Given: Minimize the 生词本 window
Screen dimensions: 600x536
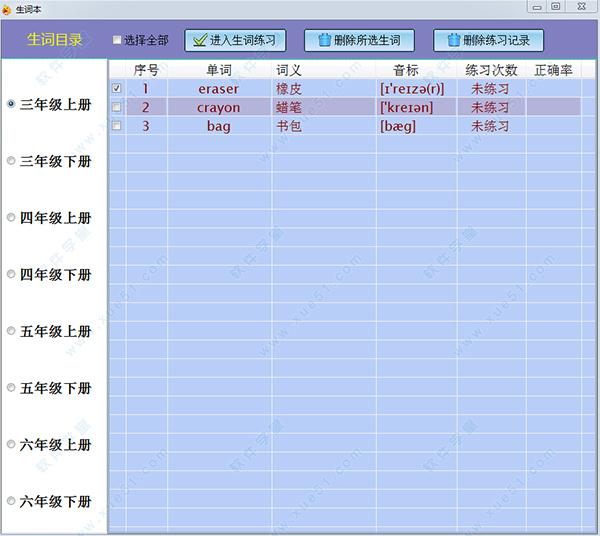Looking at the screenshot, I should tap(537, 7).
